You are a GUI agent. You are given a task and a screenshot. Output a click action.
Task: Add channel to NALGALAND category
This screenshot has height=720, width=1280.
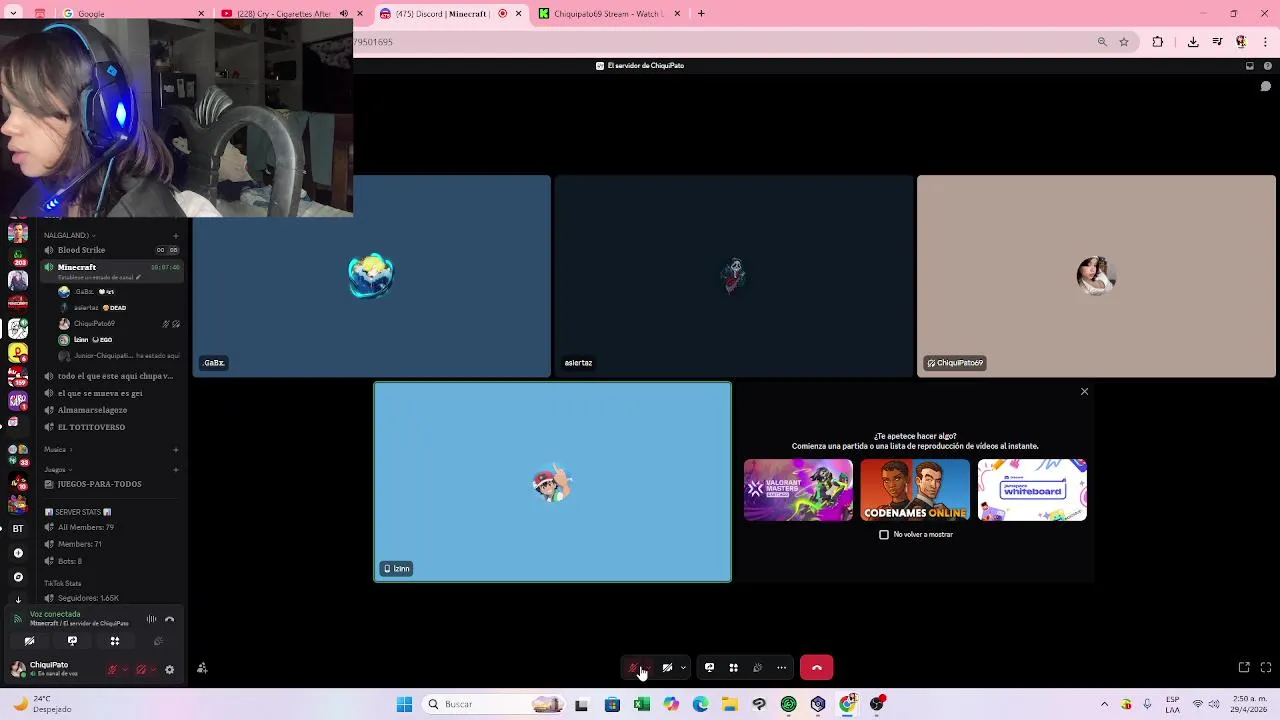[175, 235]
